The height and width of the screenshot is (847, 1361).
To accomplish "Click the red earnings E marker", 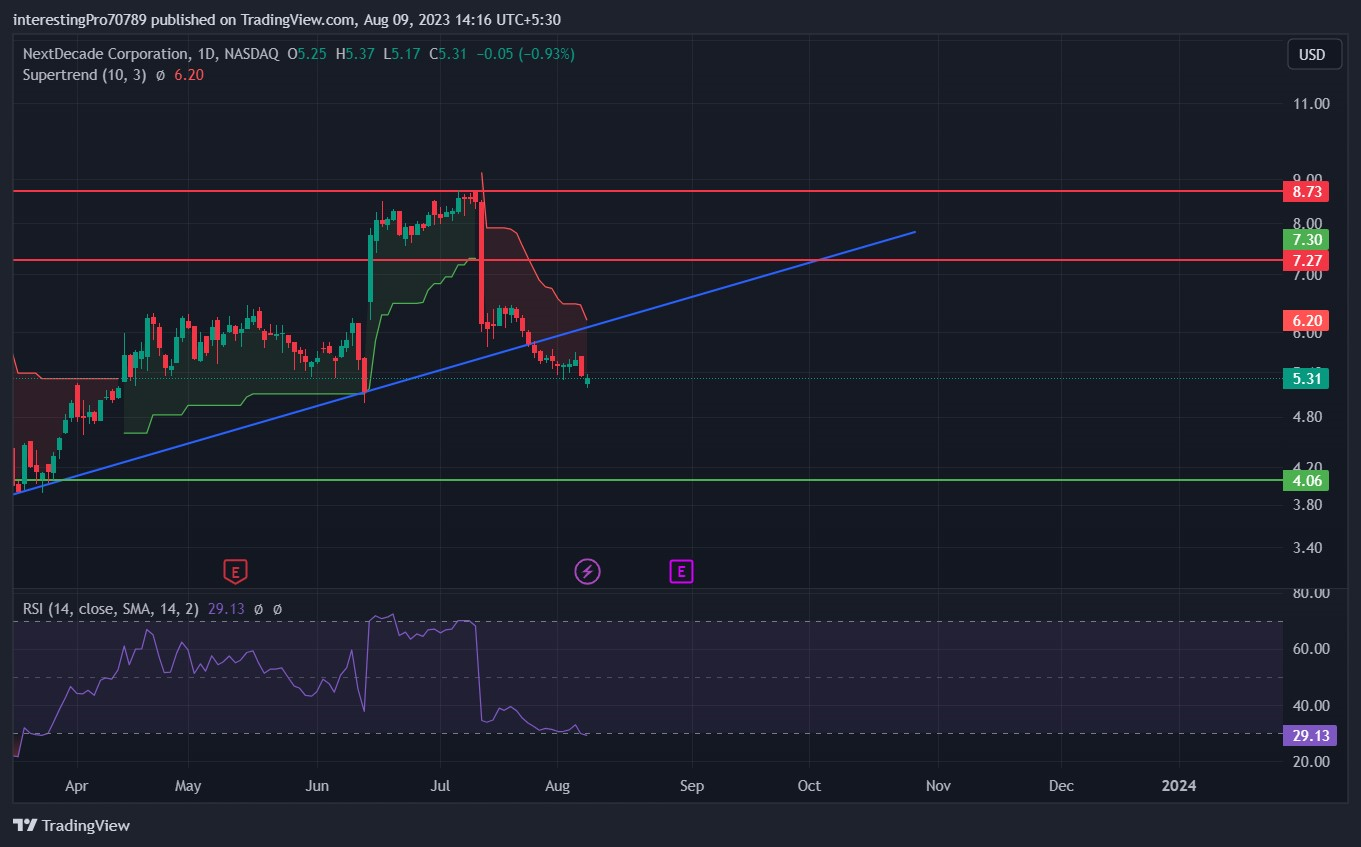I will coord(234,572).
